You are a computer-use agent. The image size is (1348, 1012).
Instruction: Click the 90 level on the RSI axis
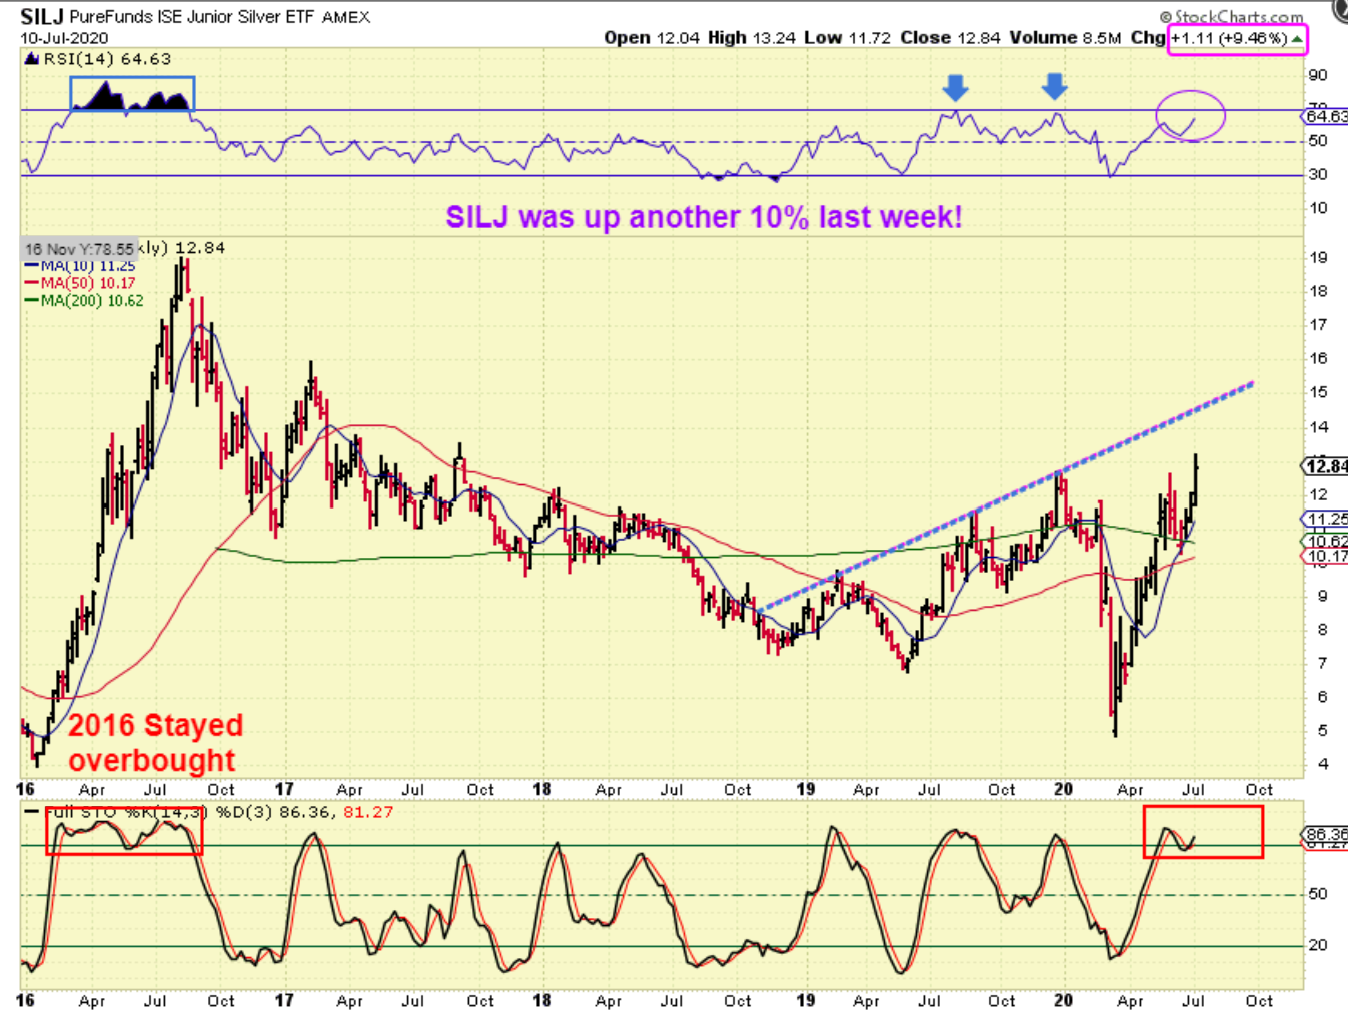coord(1318,75)
